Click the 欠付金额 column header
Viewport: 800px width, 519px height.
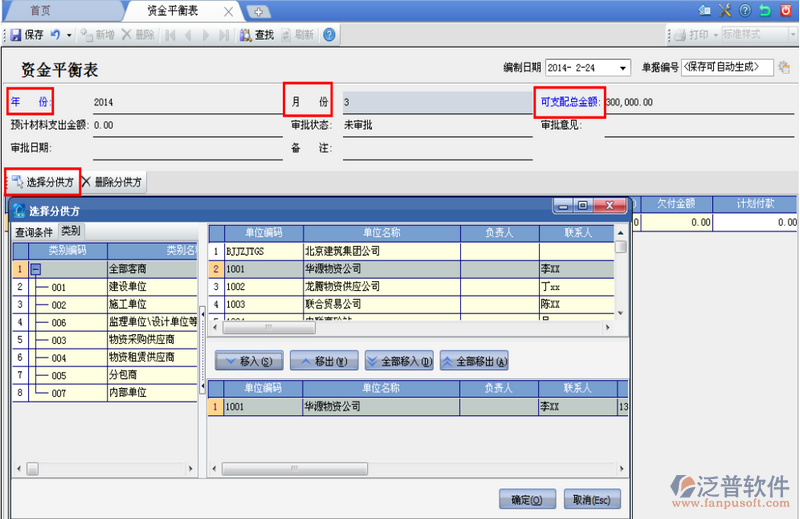(x=676, y=204)
